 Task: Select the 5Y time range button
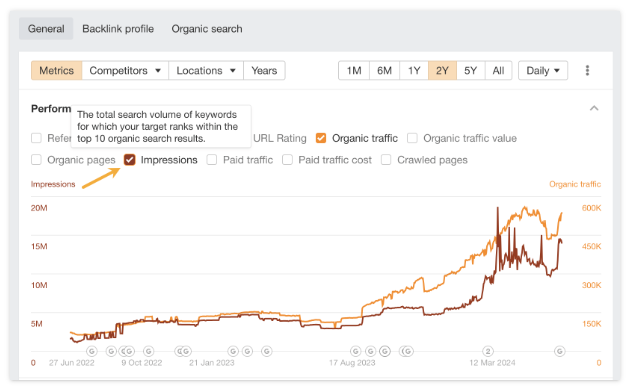tap(470, 70)
